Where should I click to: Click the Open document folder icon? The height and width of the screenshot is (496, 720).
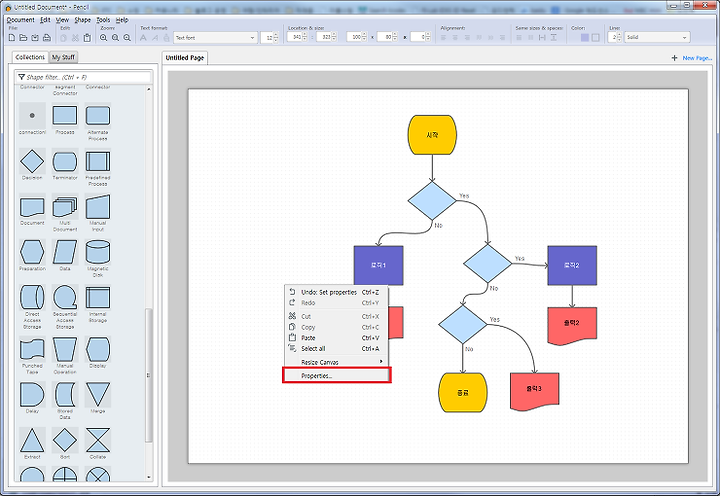click(23, 38)
